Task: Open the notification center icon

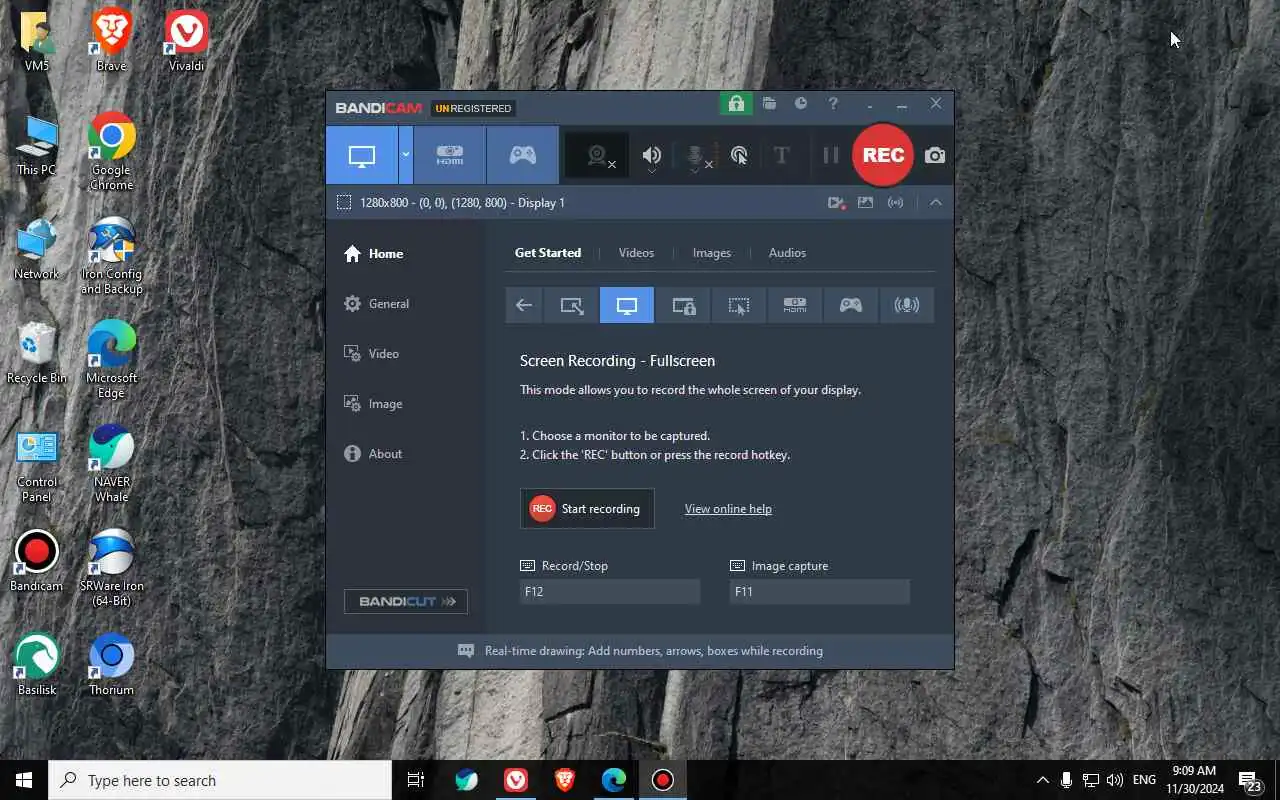Action: pyautogui.click(x=1249, y=780)
